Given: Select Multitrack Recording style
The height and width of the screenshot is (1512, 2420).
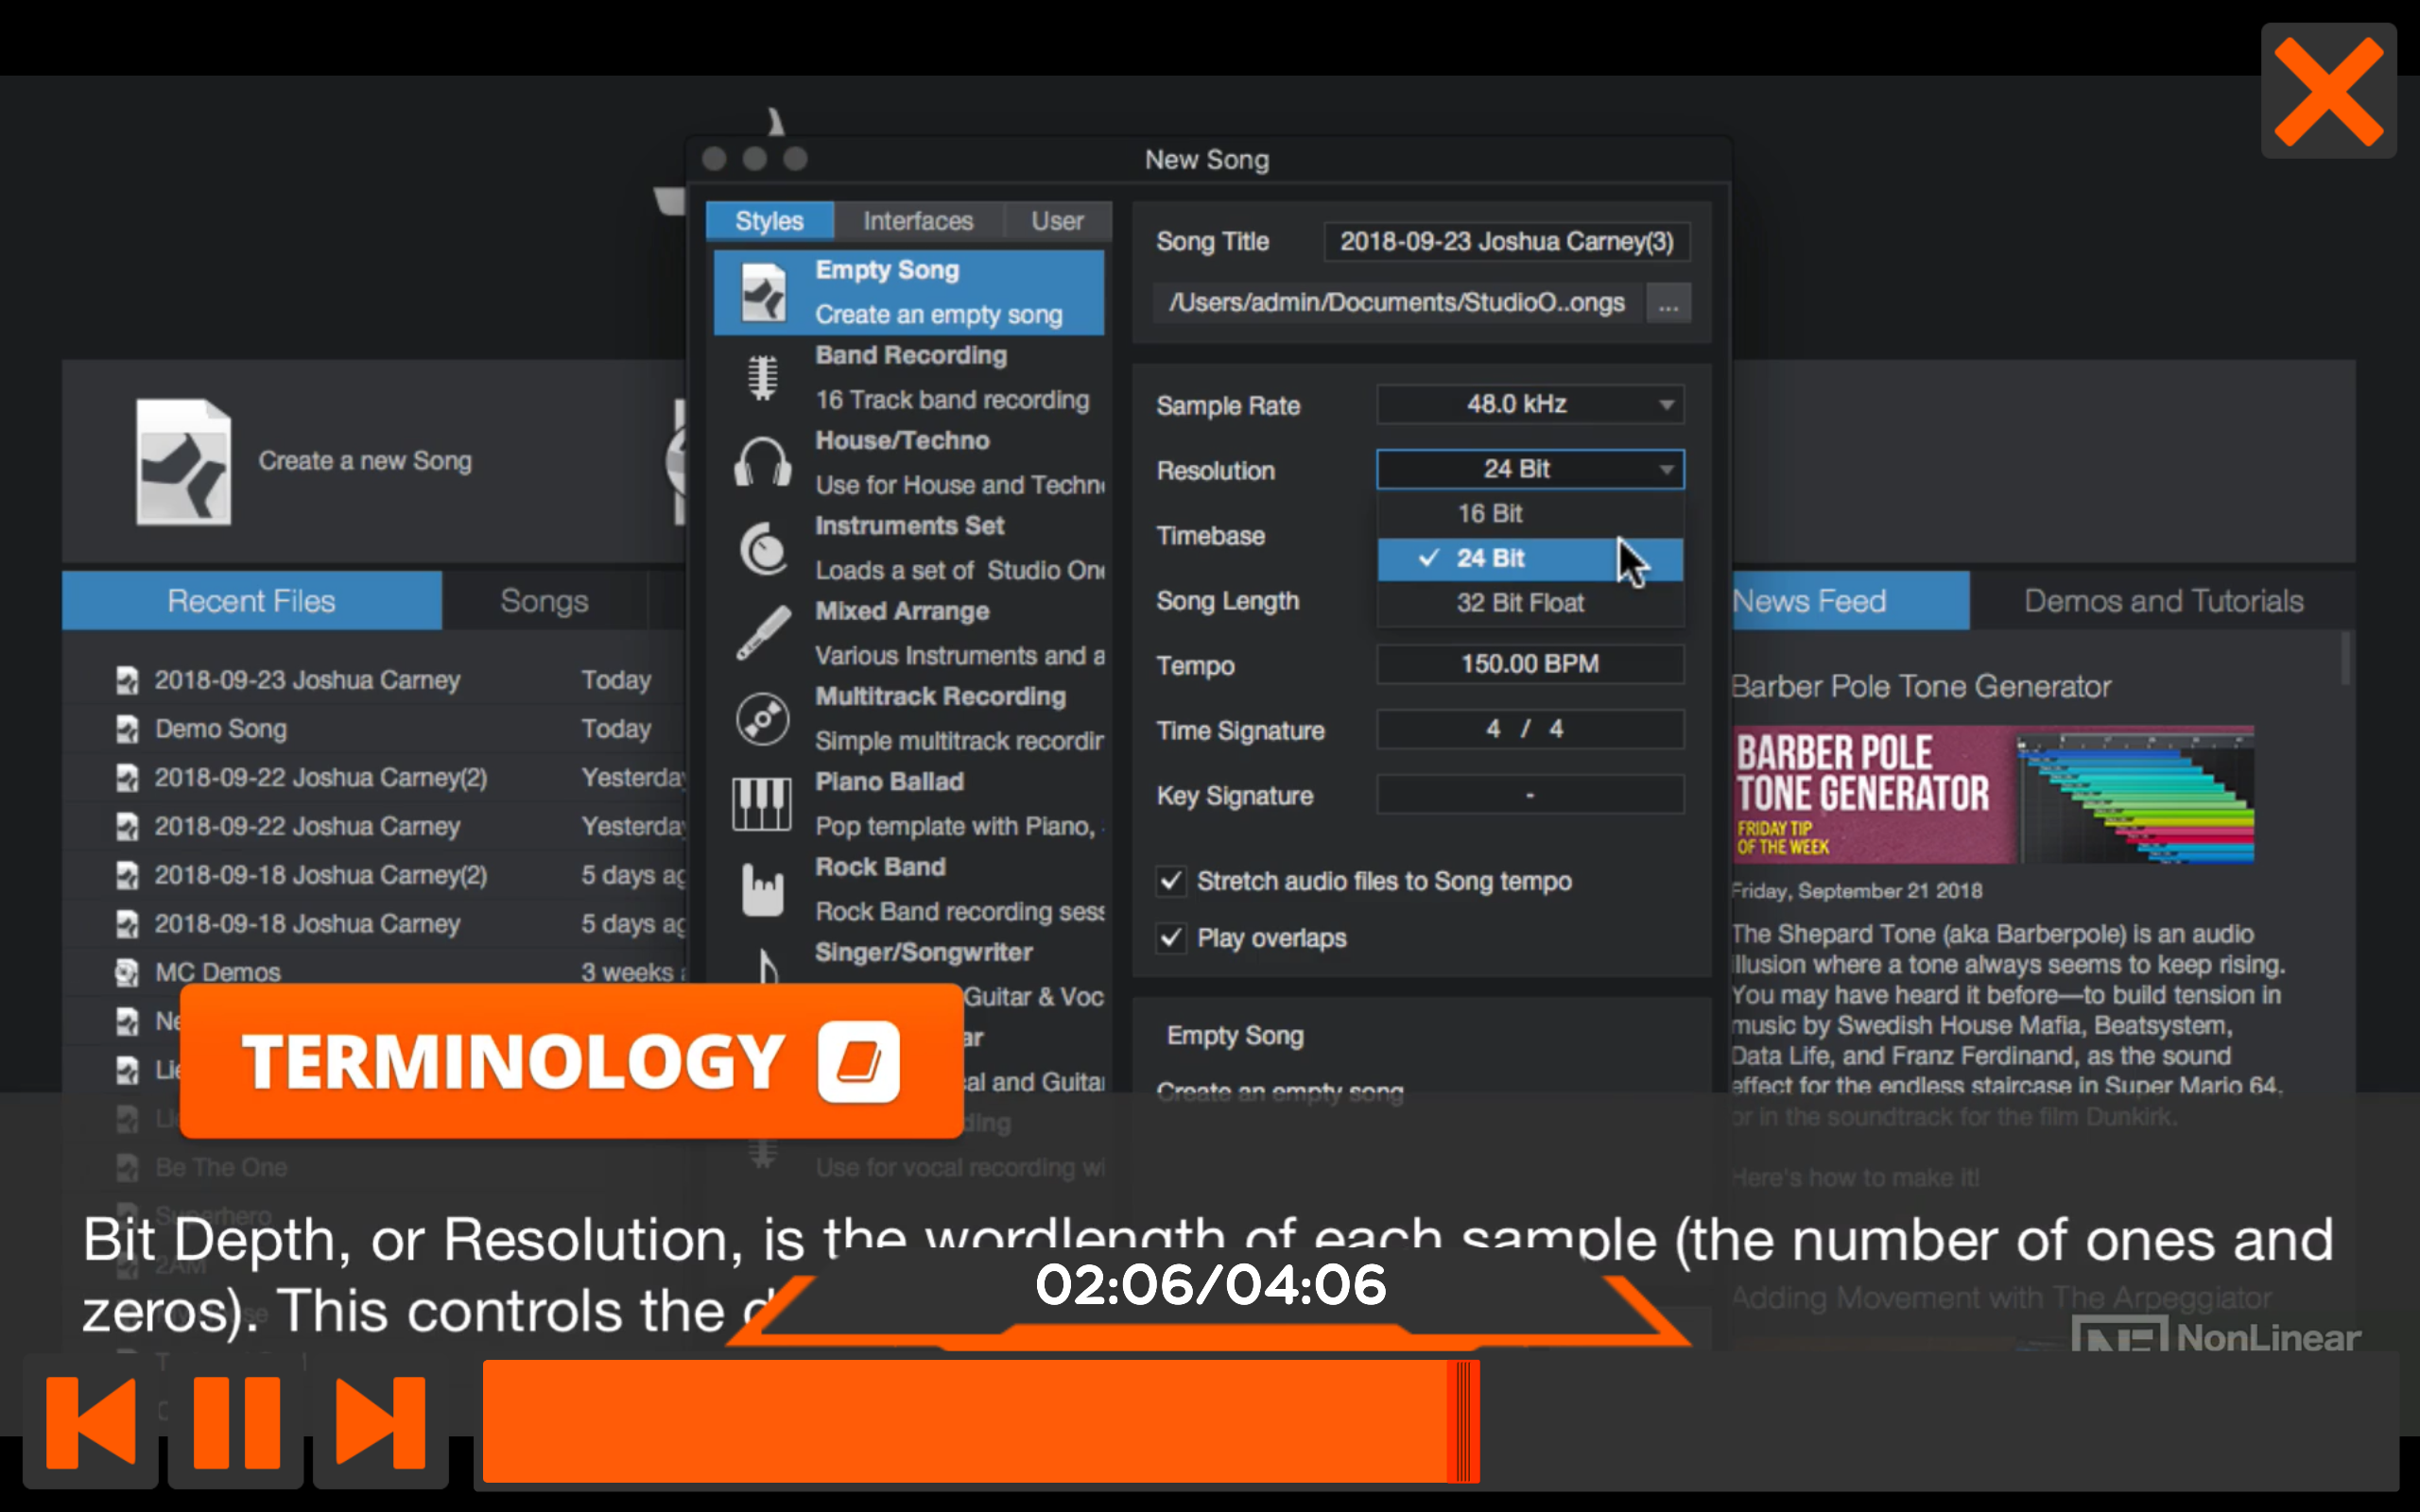Looking at the screenshot, I should [909, 719].
